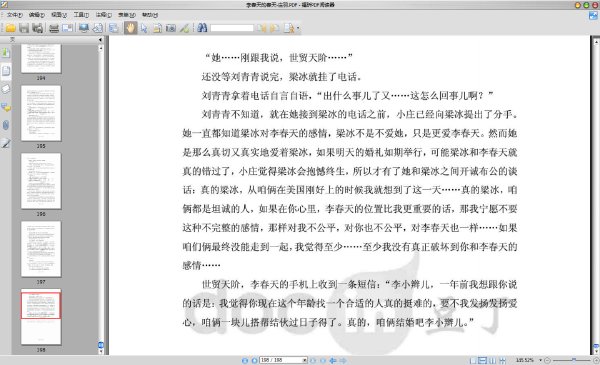
Task: Click the rotate view icon
Action: [98, 28]
